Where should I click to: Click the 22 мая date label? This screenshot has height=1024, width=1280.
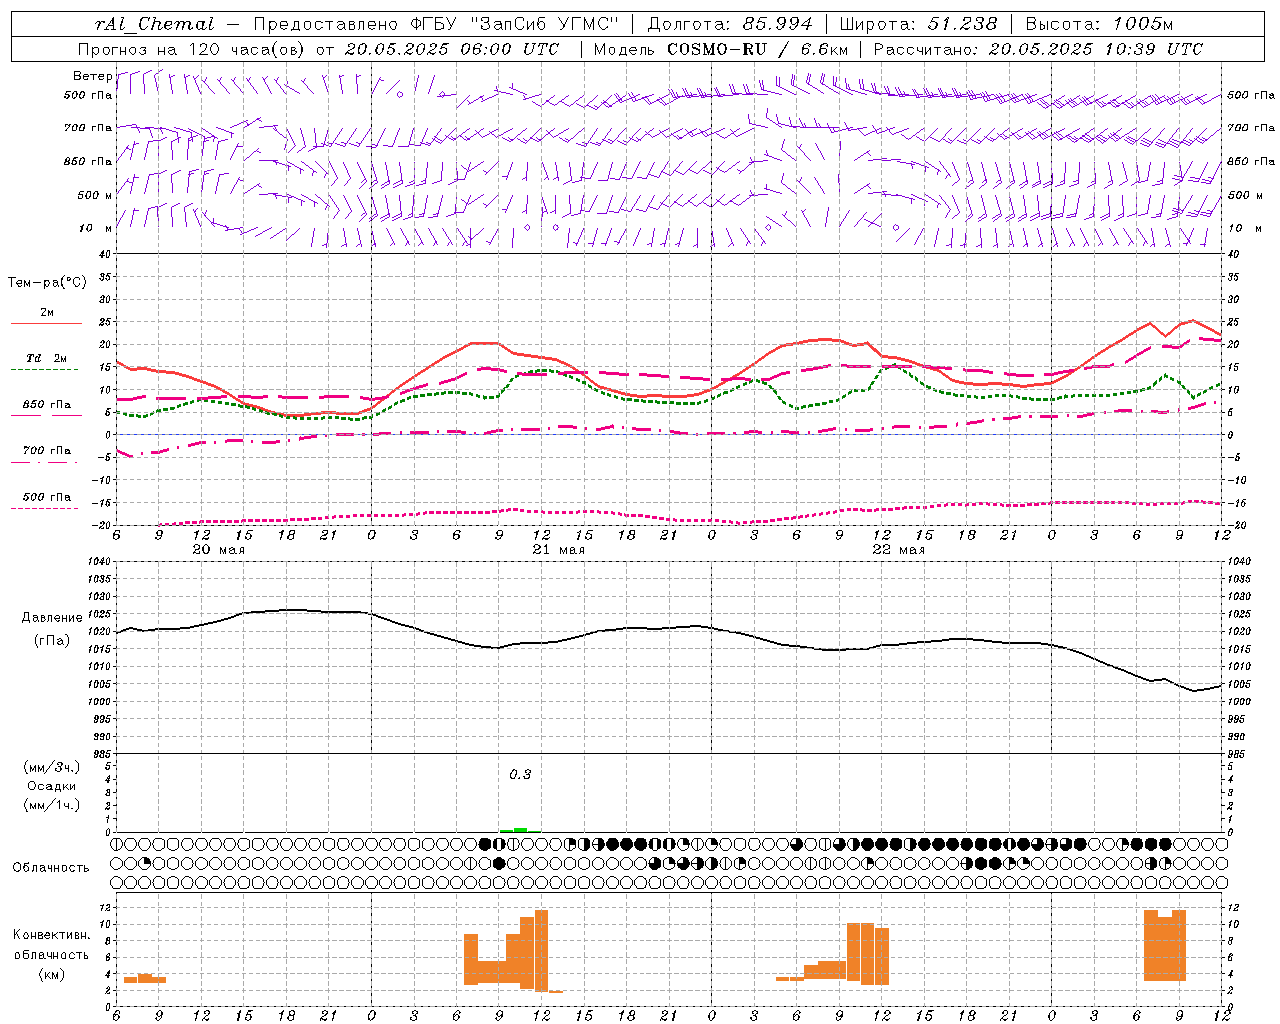(898, 550)
